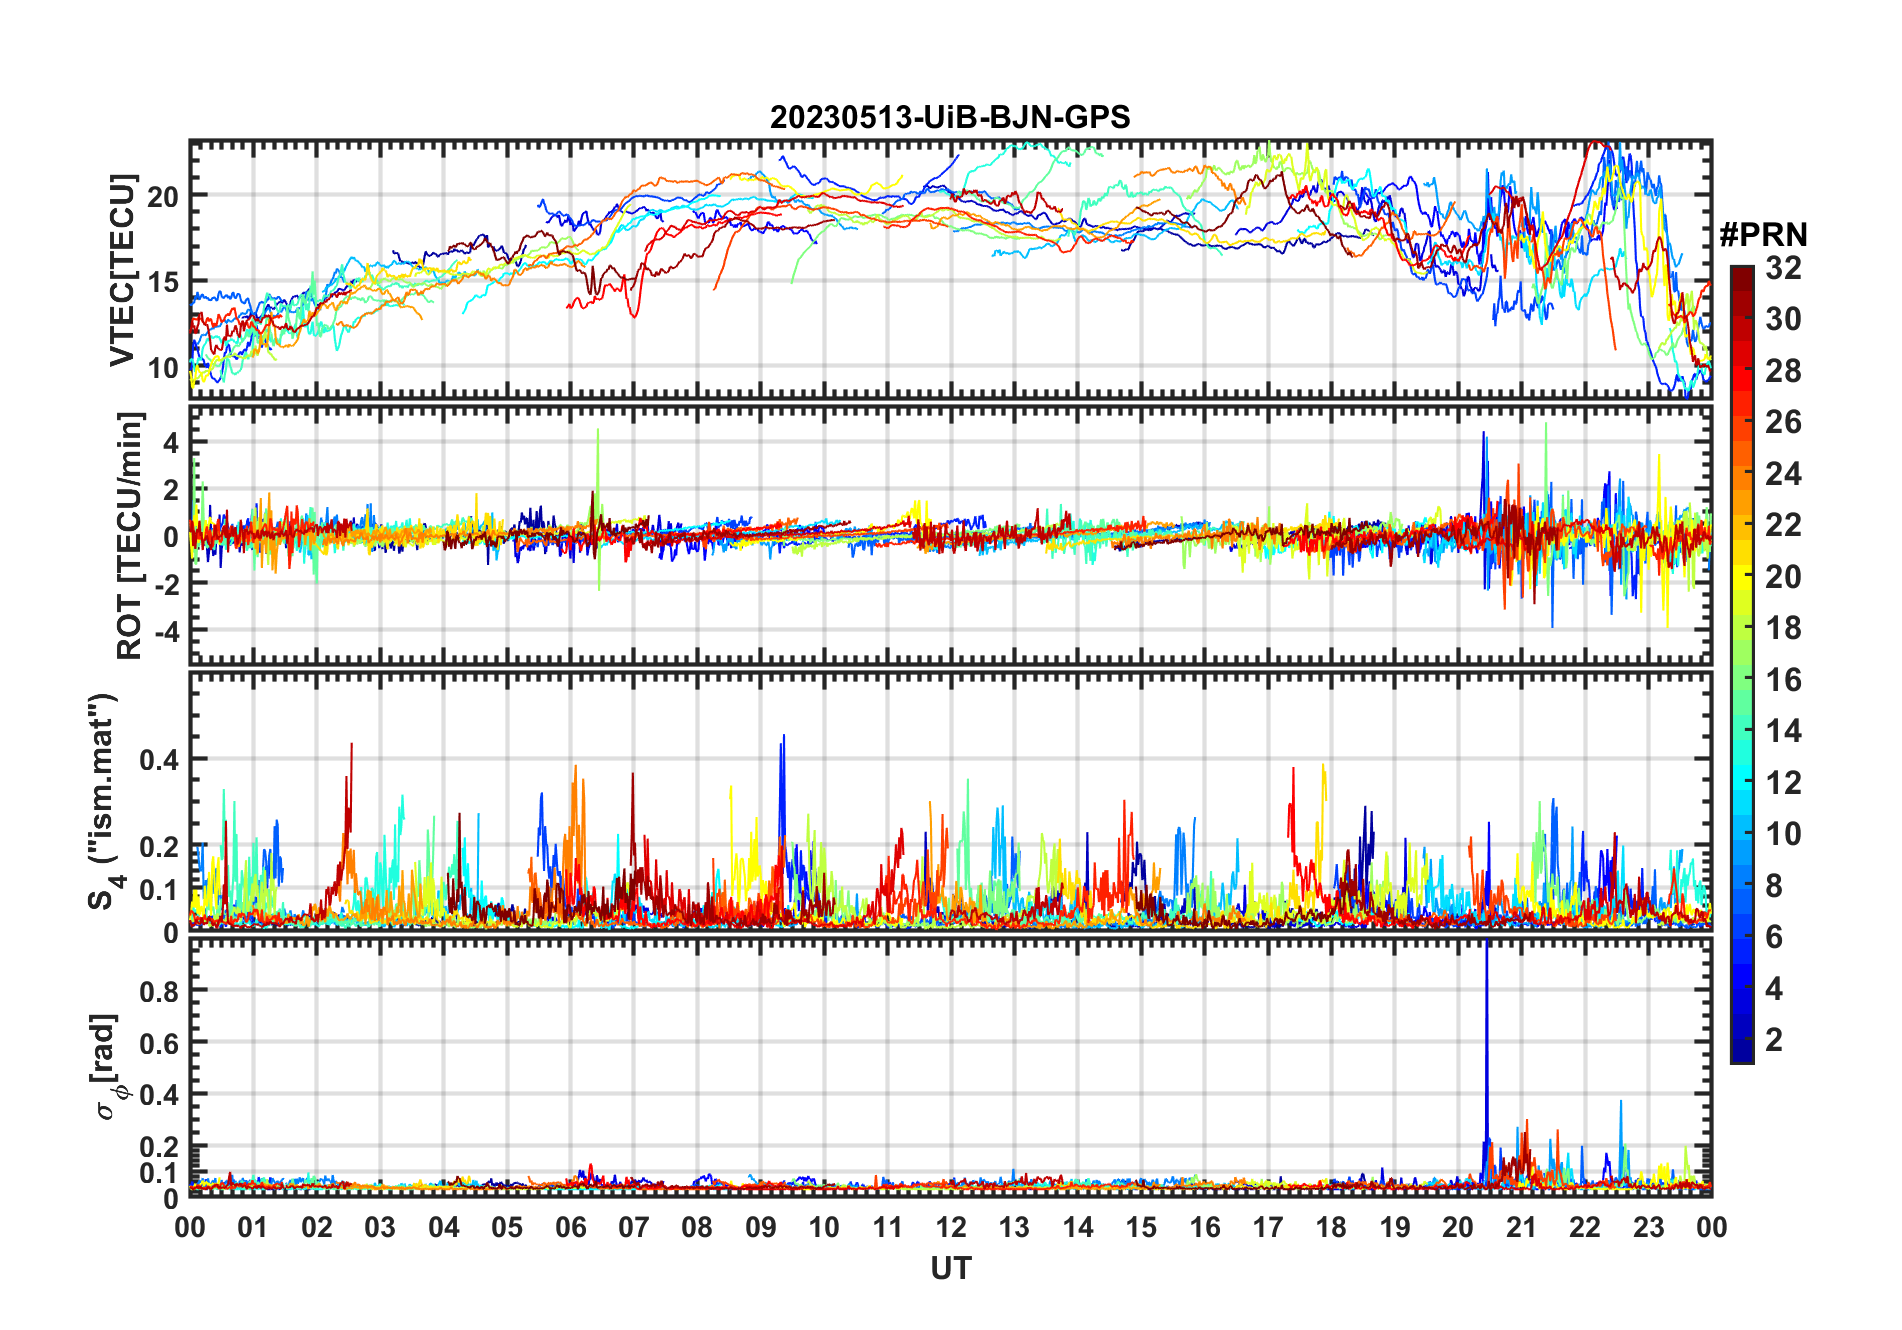Screen dimensions: 1902x1330
Task: Select the VTEC[TECU] y-axis label
Action: tap(122, 270)
